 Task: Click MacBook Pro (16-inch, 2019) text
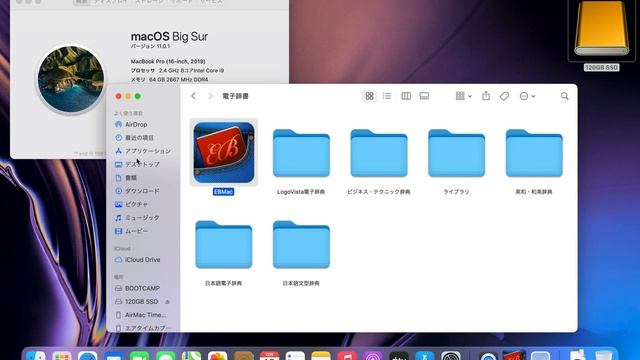[x=168, y=61]
